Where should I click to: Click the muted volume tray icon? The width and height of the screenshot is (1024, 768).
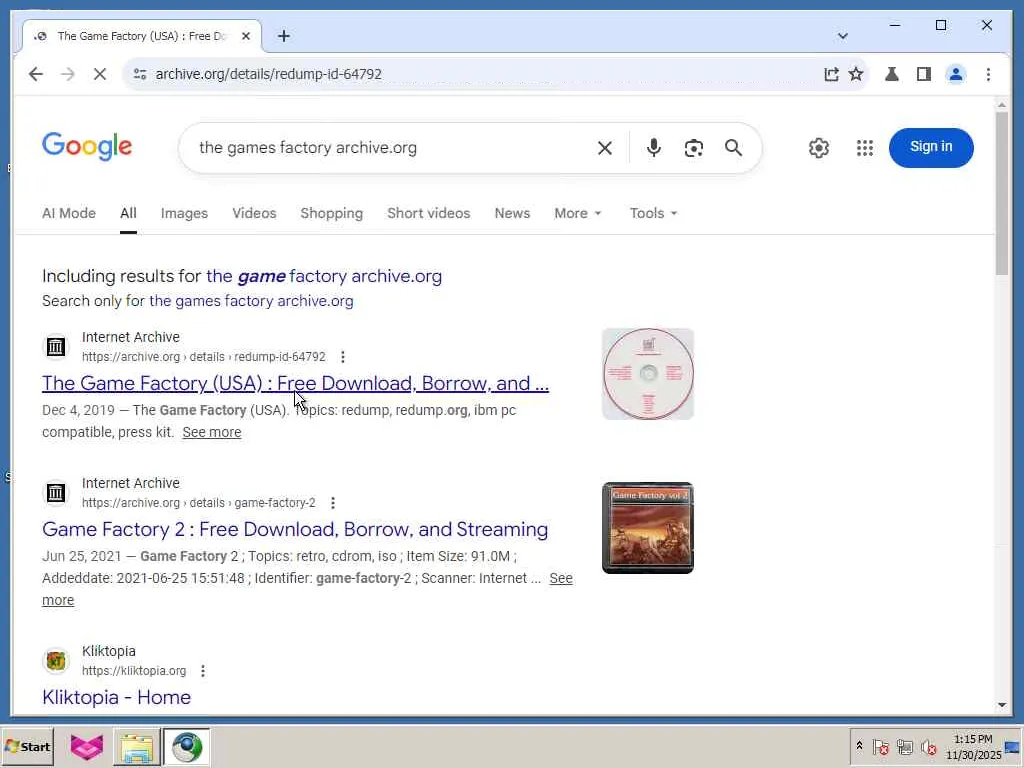pyautogui.click(x=928, y=747)
